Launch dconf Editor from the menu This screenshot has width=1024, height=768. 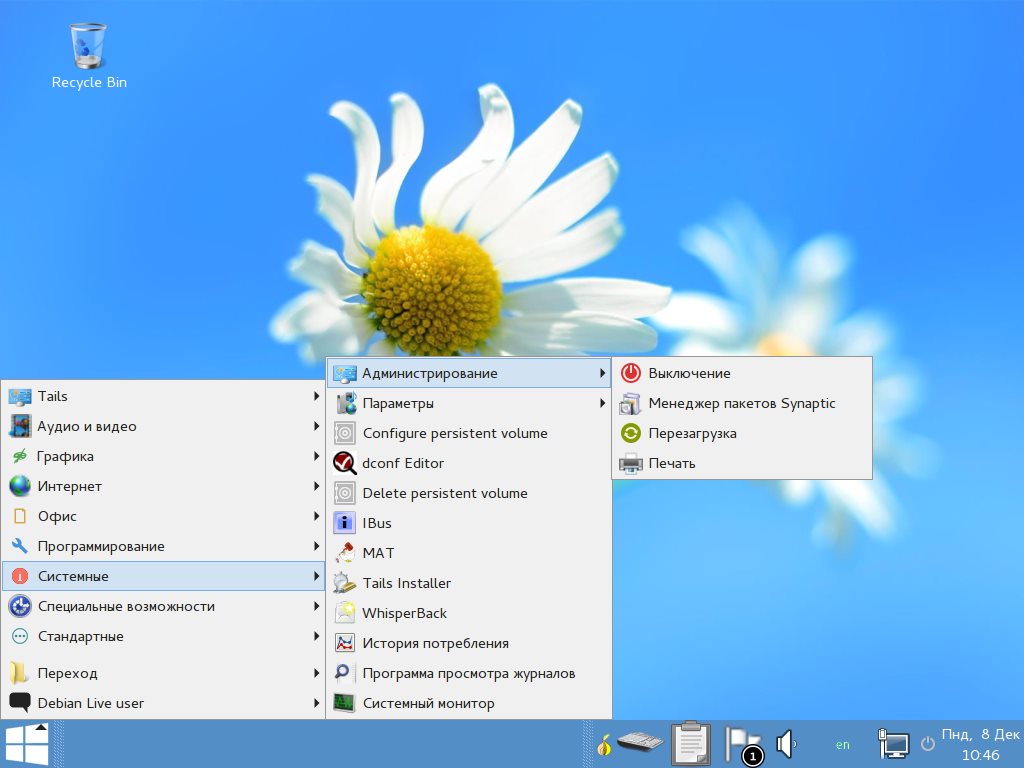click(x=403, y=463)
